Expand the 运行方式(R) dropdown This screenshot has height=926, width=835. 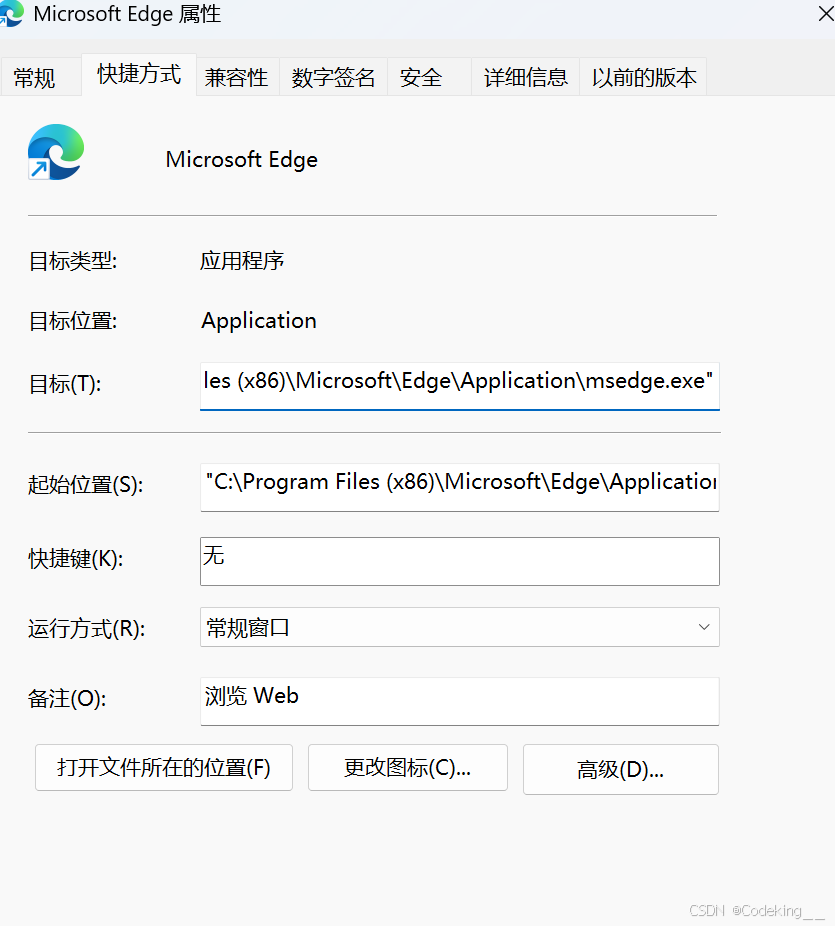[x=459, y=627]
